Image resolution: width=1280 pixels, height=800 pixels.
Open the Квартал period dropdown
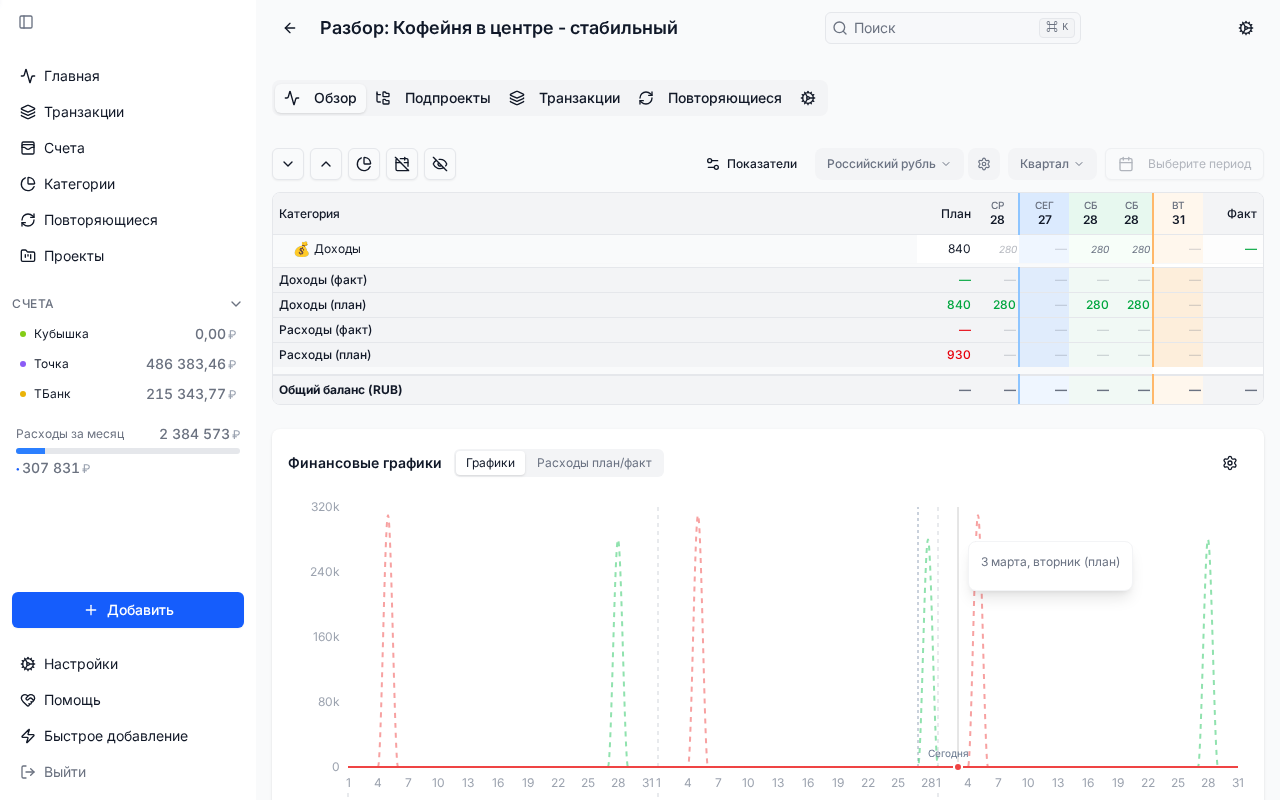(x=1051, y=164)
